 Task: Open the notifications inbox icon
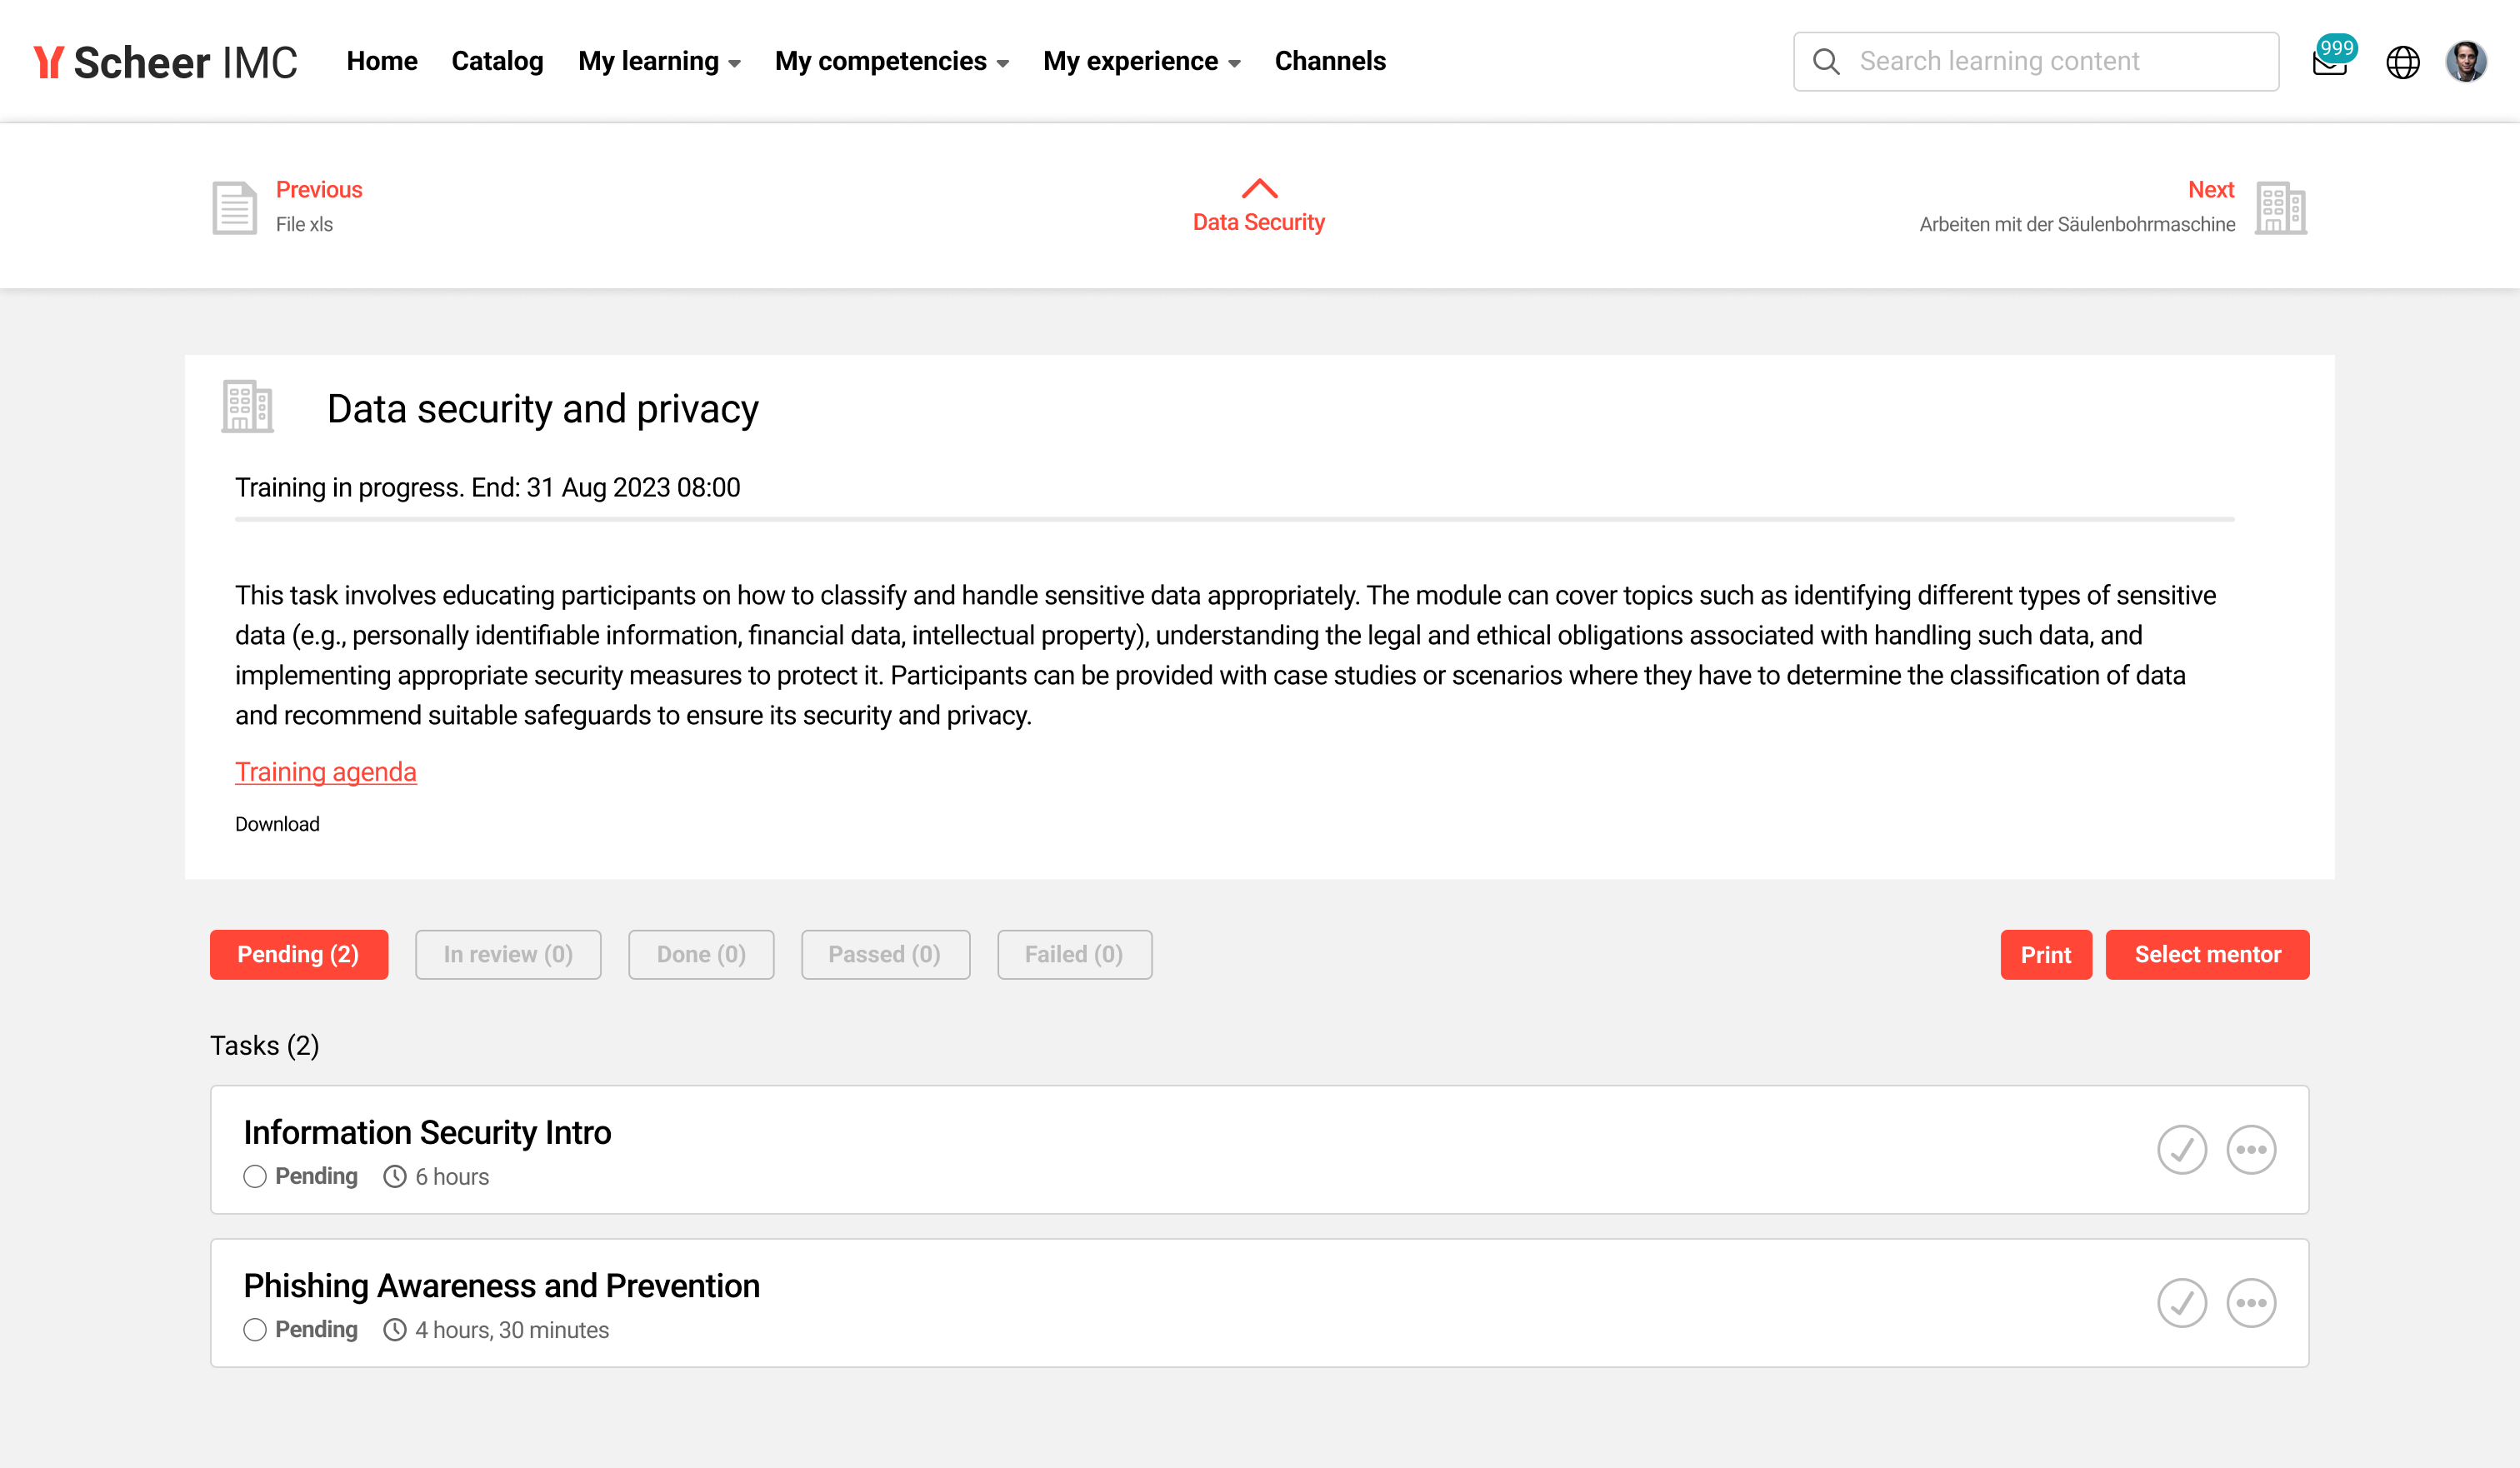(2329, 64)
